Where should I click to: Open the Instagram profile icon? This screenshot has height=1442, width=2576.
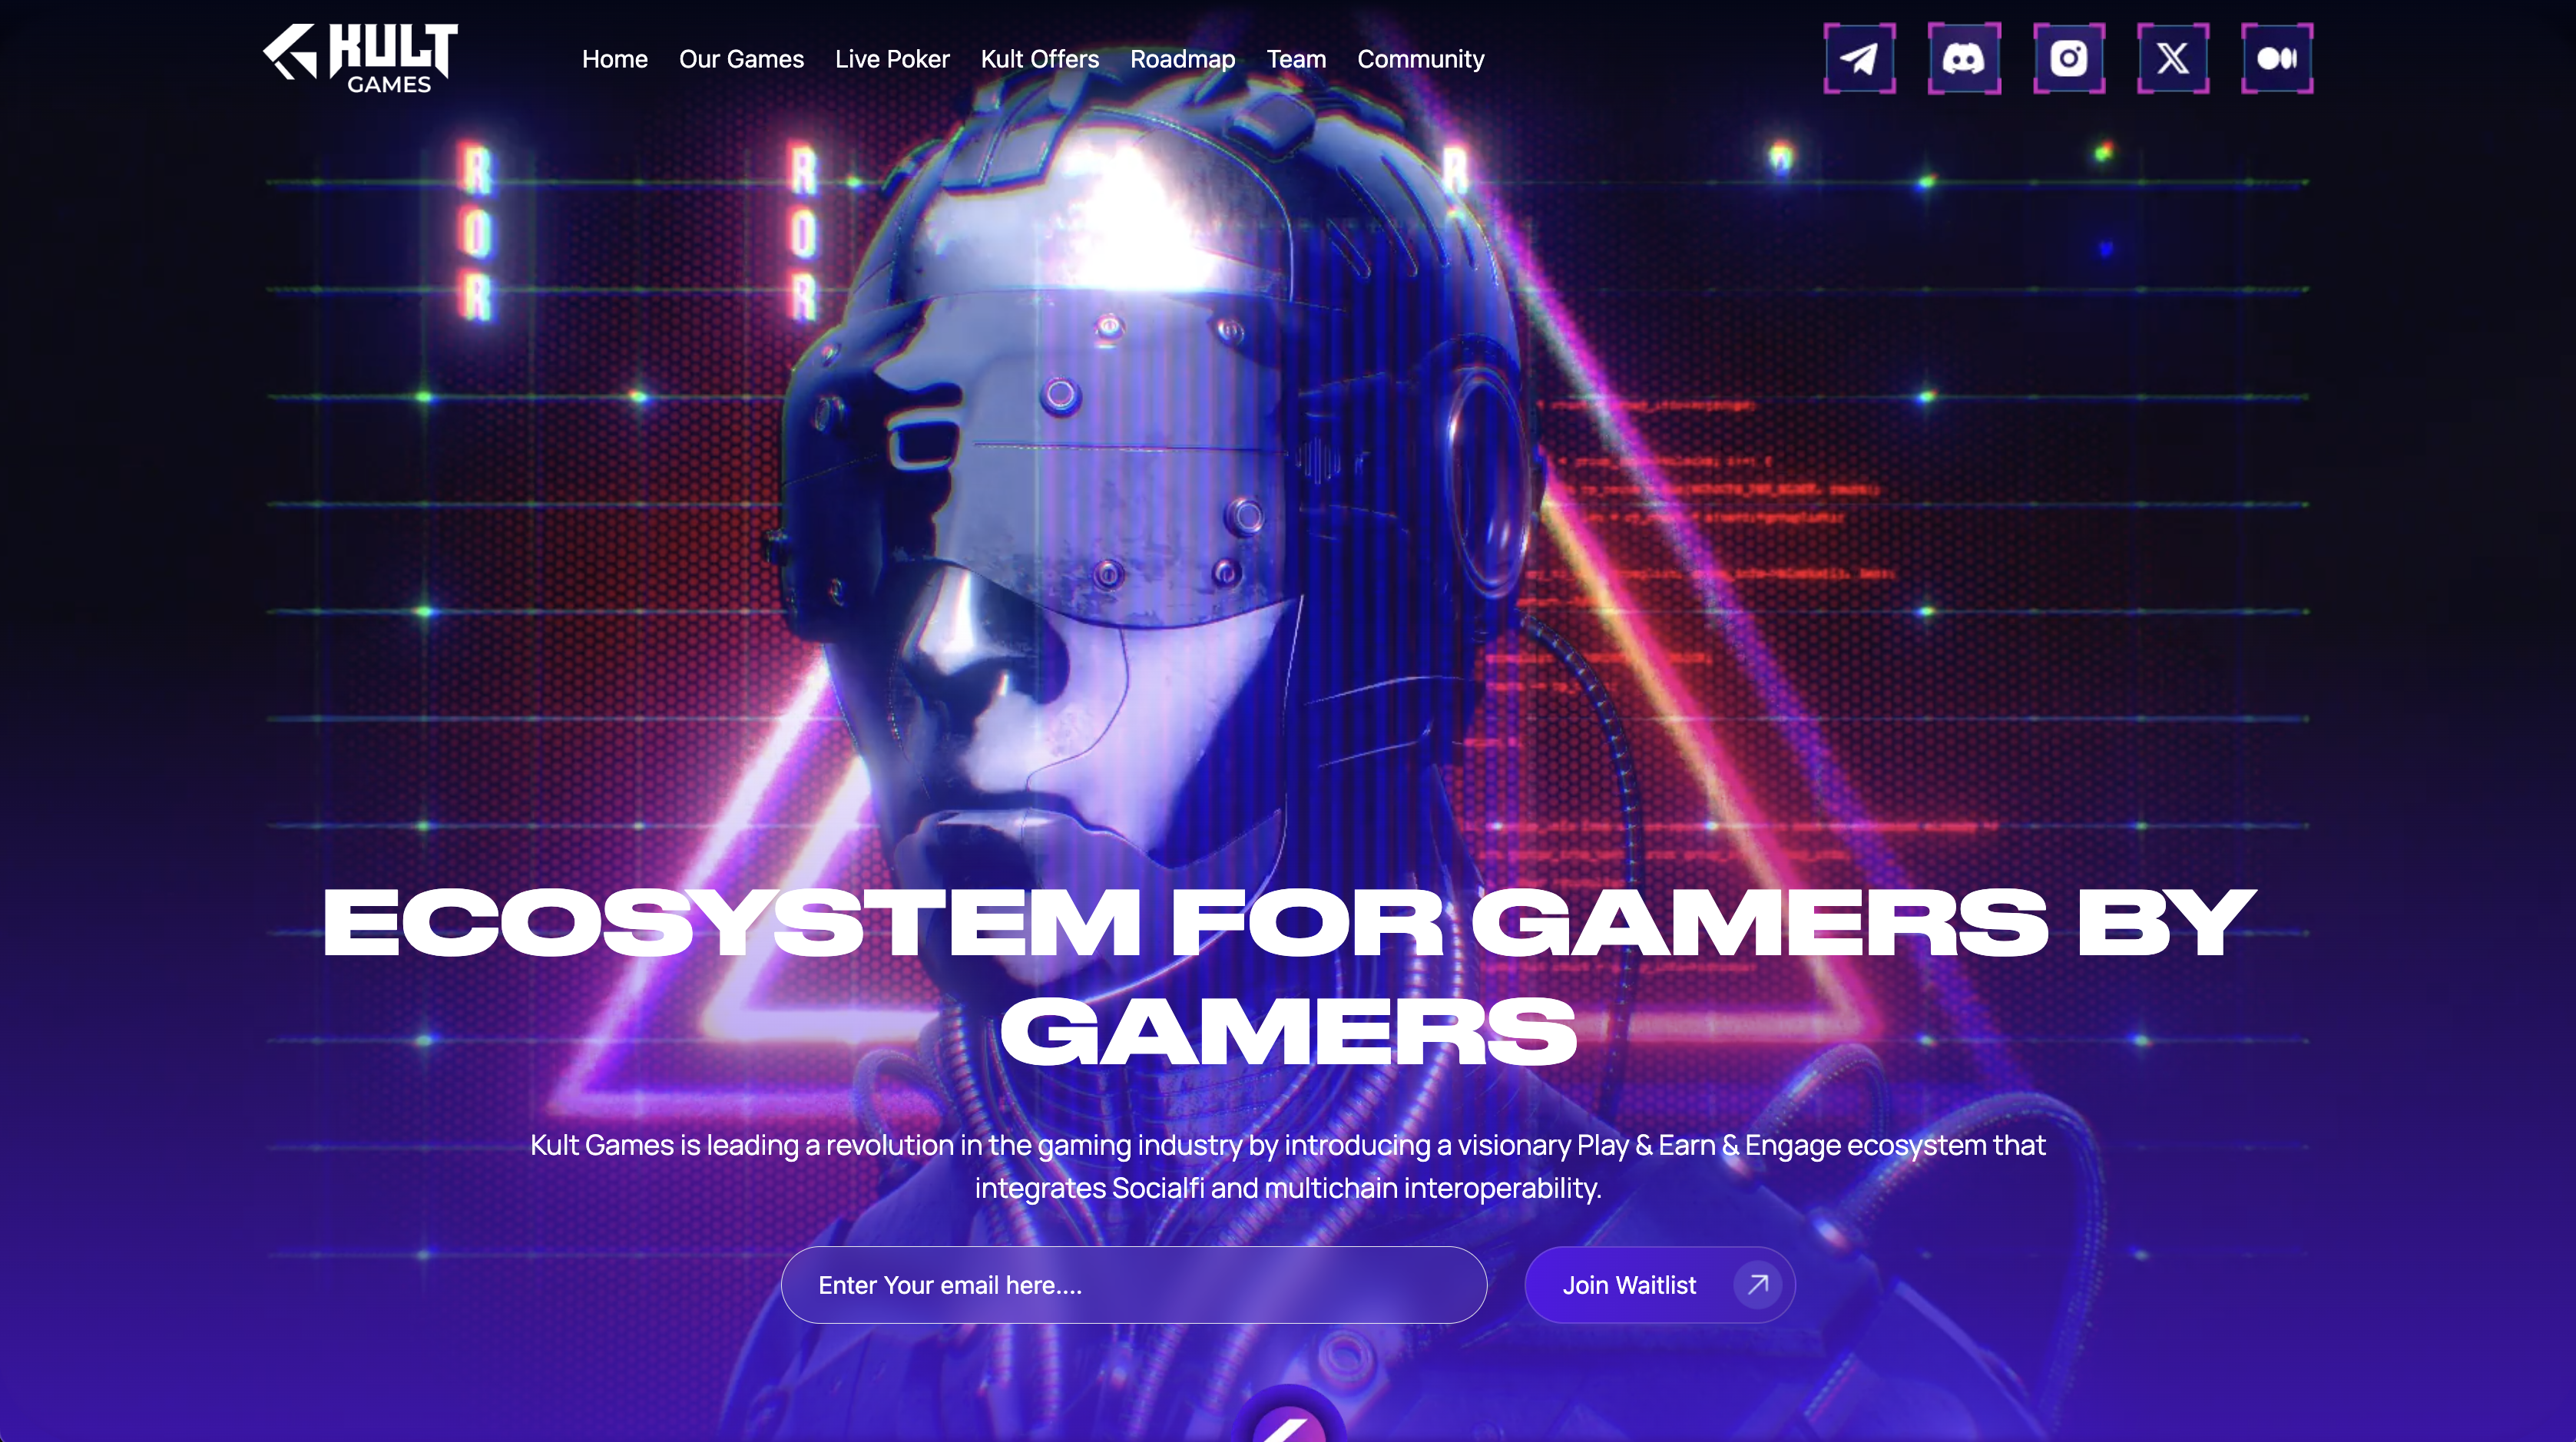(x=2068, y=58)
